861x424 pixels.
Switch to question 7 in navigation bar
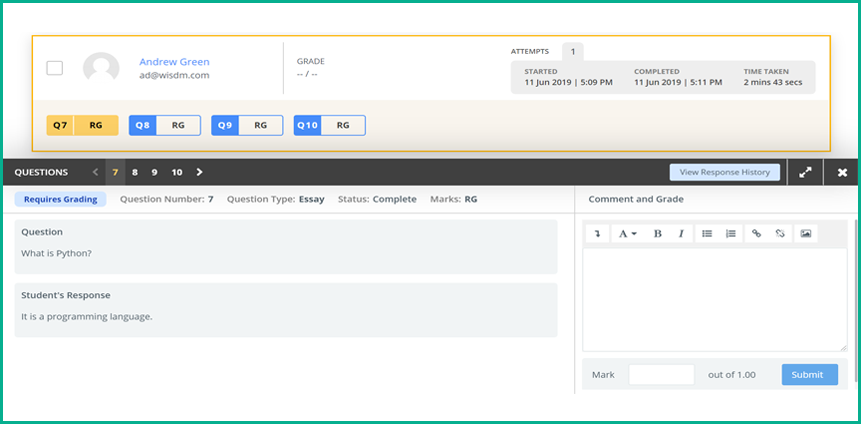(x=115, y=172)
